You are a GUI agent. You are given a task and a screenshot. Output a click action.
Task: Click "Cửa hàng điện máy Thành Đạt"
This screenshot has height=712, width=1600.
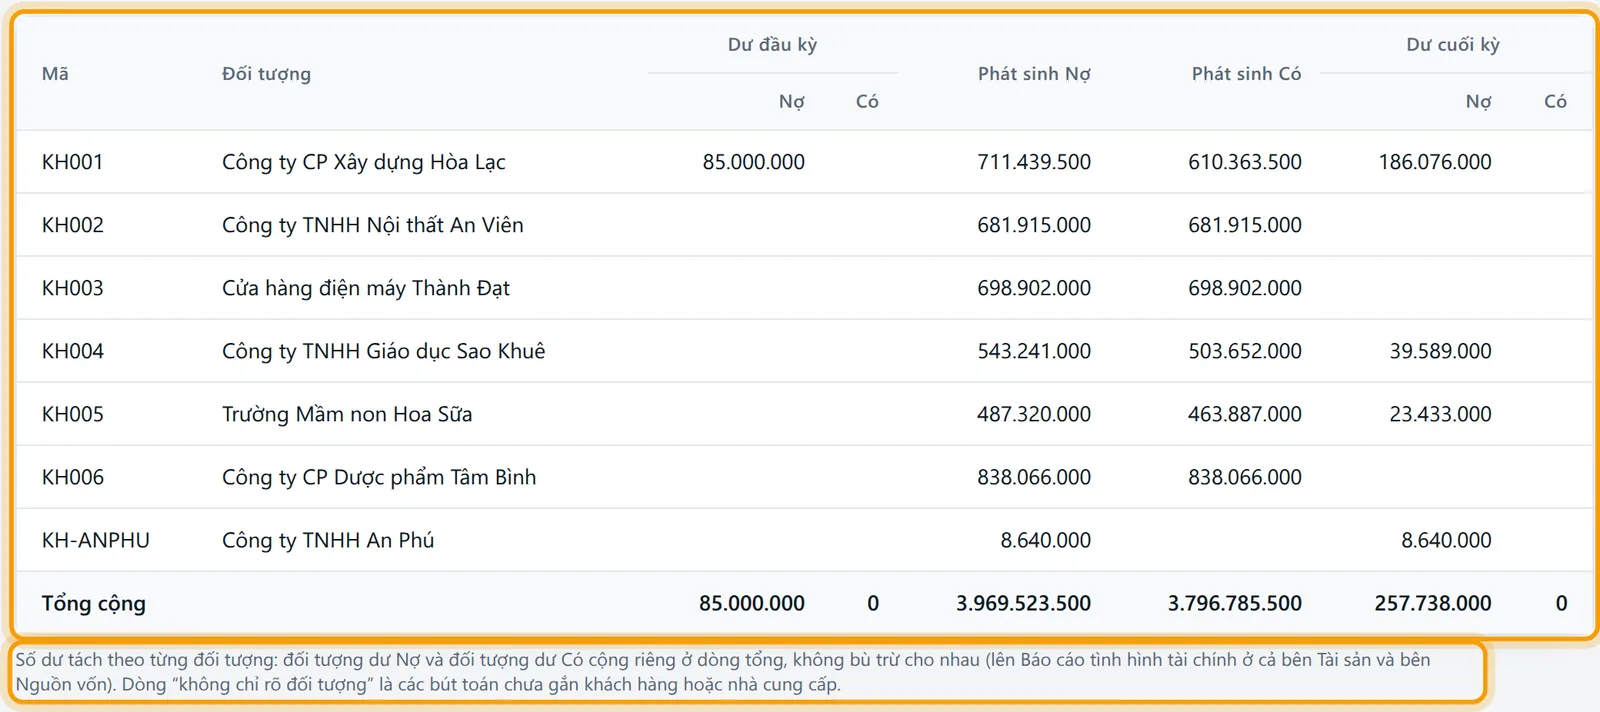pos(366,288)
